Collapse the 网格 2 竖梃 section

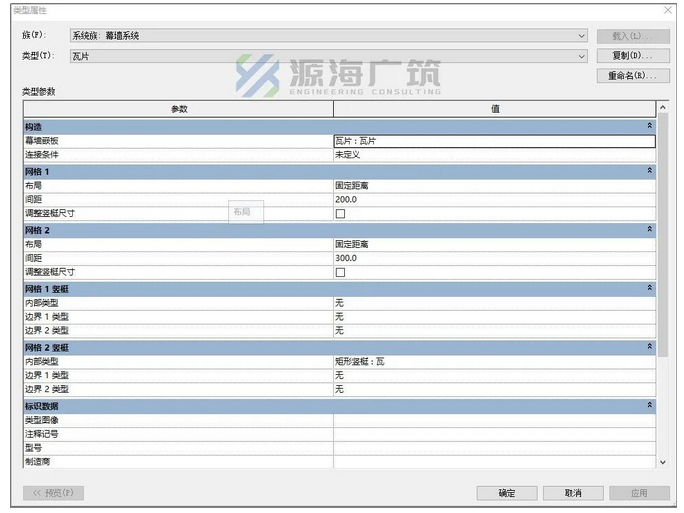pos(650,346)
